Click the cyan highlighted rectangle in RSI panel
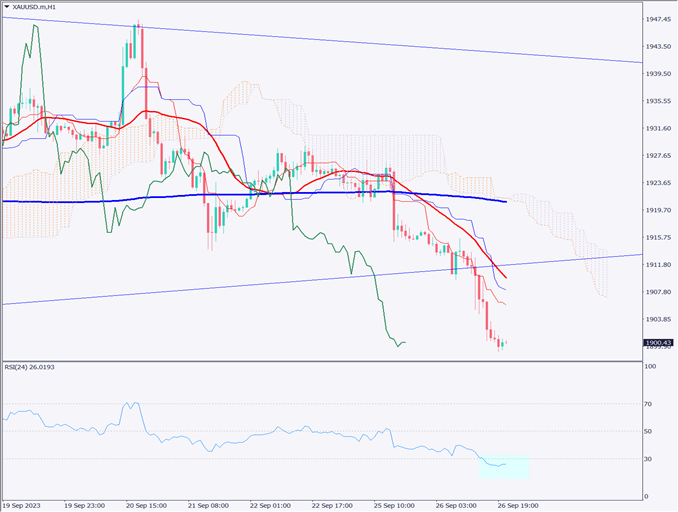 coord(504,466)
